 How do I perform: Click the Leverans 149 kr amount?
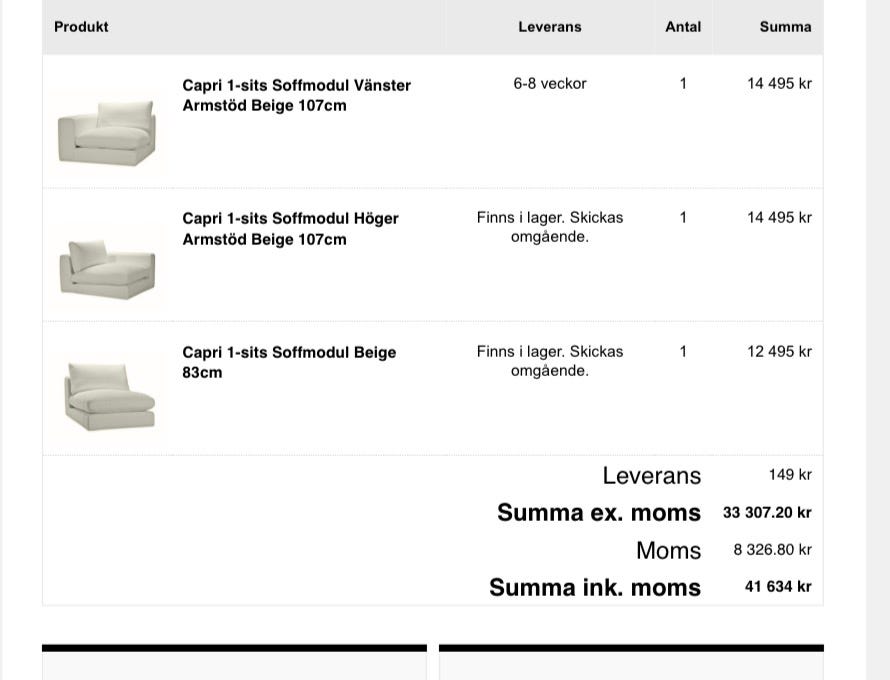790,475
